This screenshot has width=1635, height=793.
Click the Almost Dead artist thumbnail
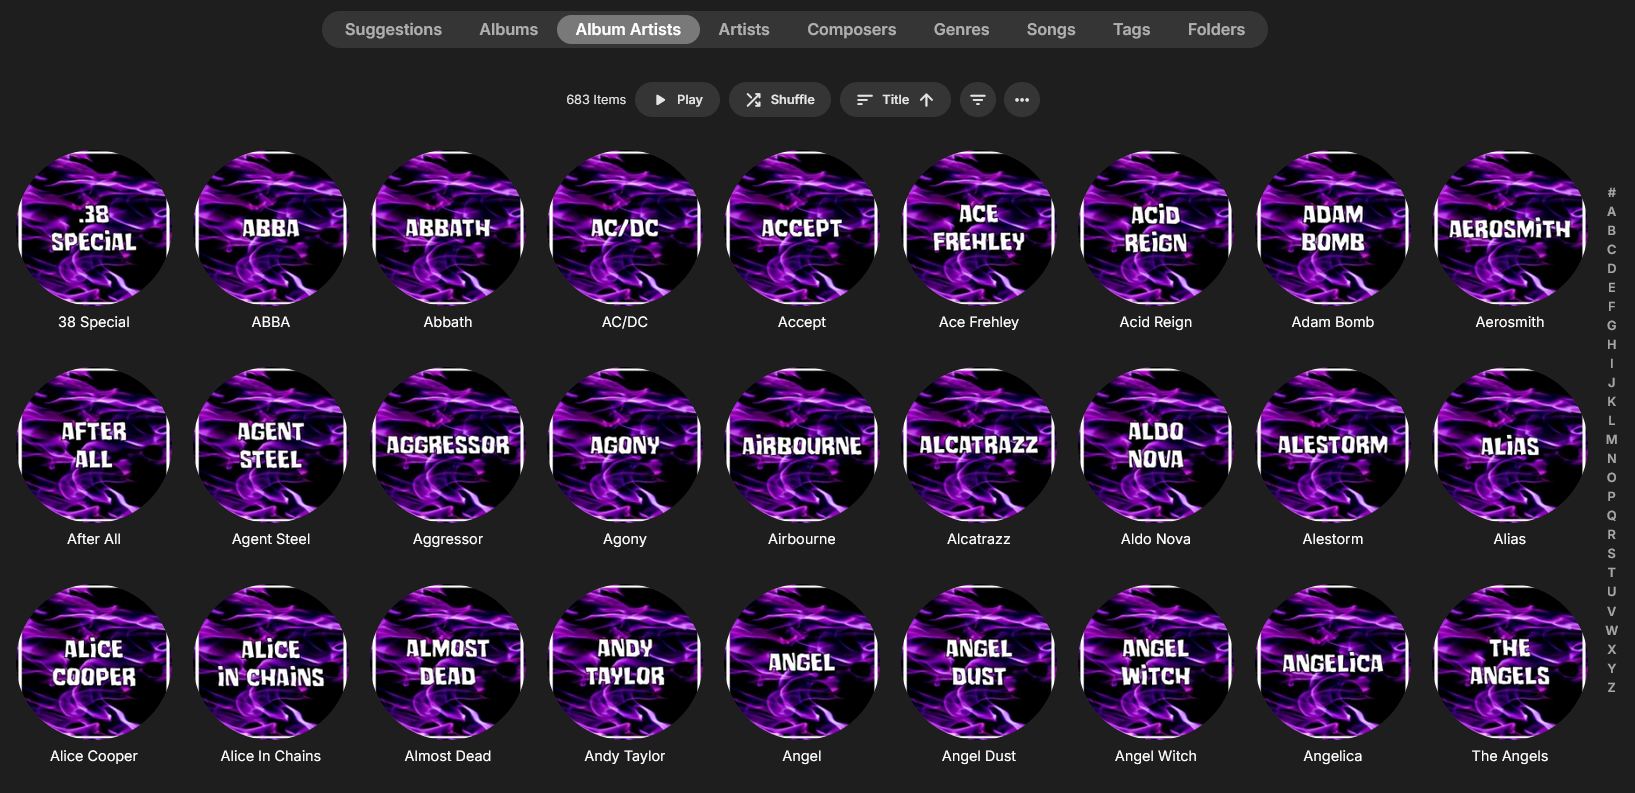pos(448,662)
